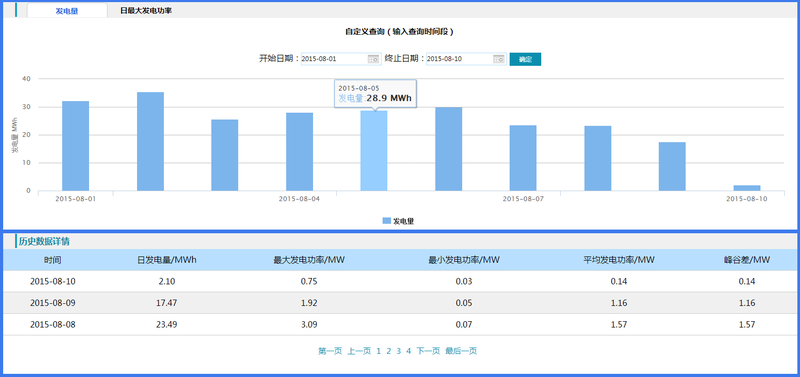Open calendar picker for 终止日期
The height and width of the screenshot is (377, 800).
pos(498,59)
